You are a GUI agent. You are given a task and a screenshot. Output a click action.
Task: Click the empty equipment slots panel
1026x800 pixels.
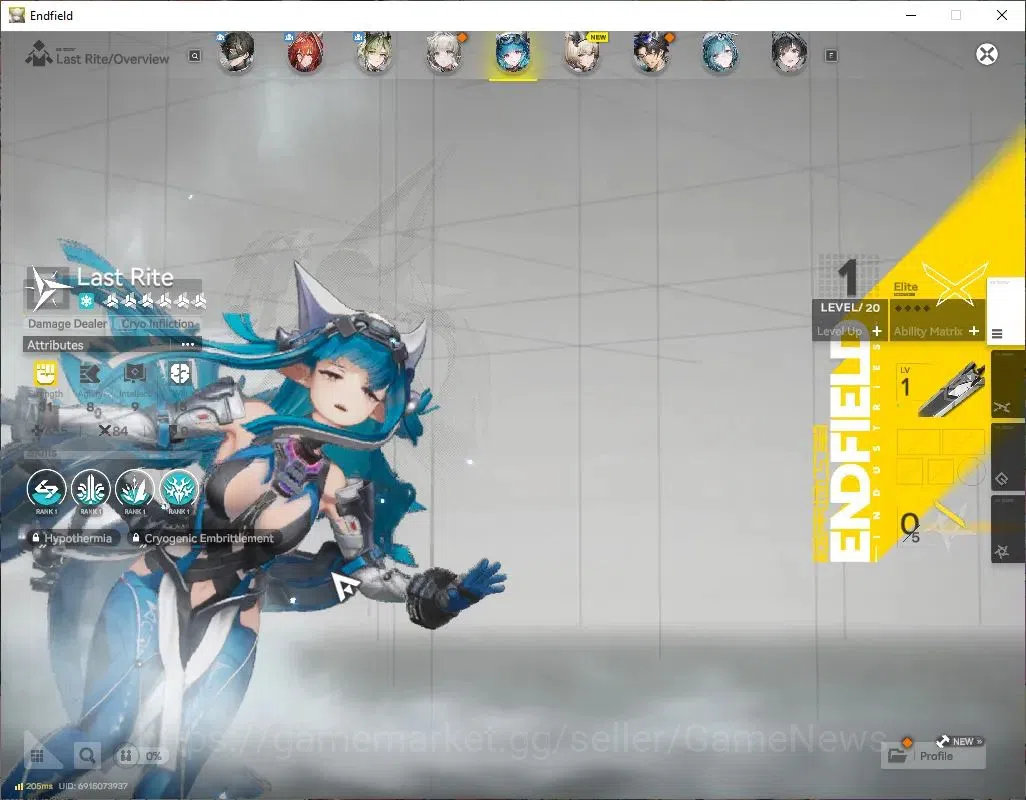(941, 457)
